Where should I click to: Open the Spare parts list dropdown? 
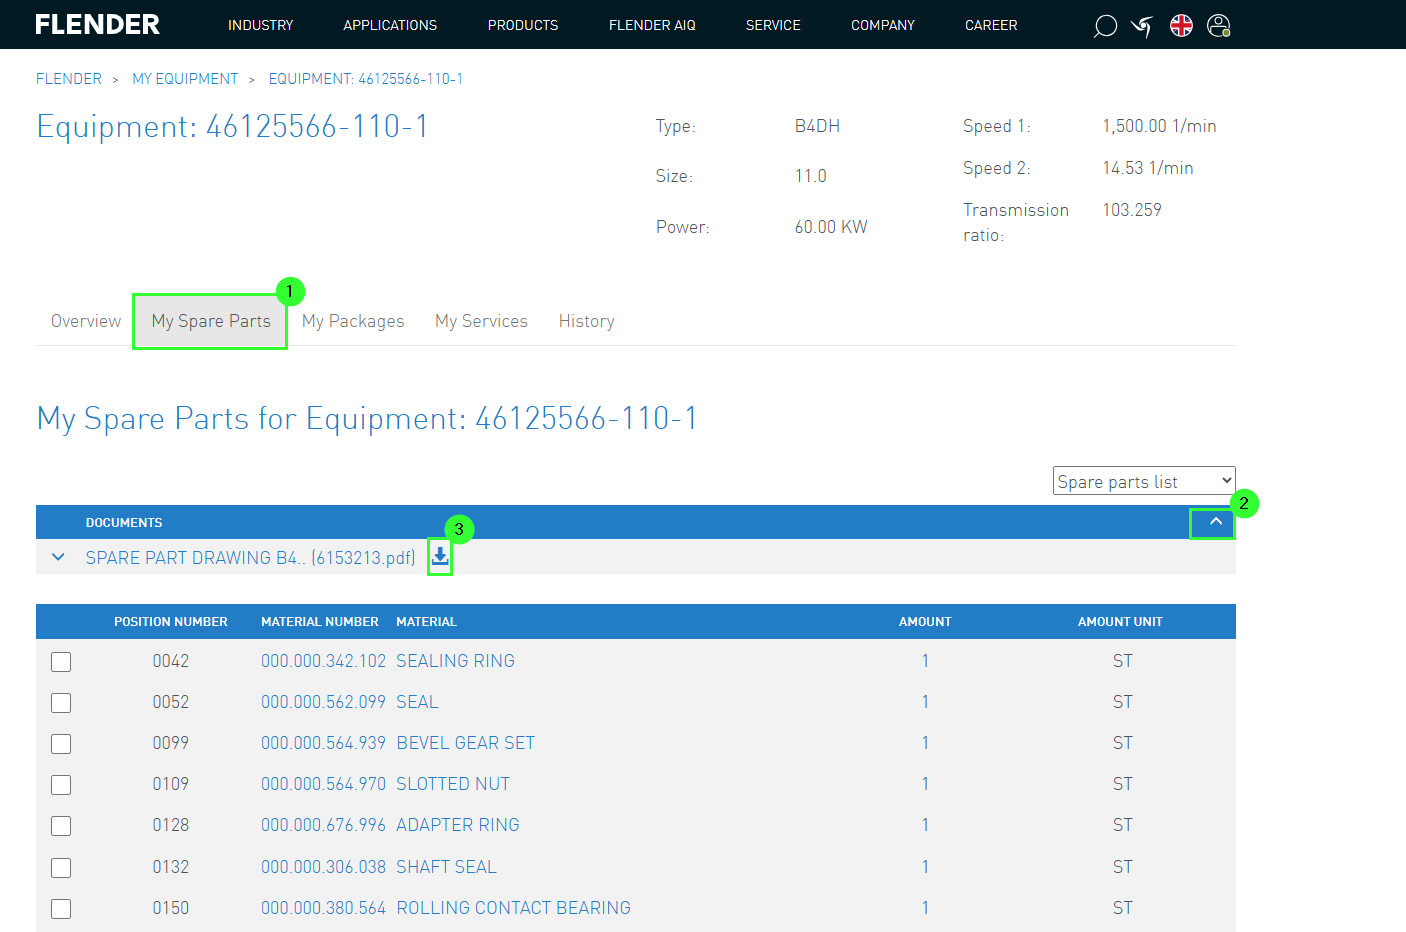point(1144,481)
